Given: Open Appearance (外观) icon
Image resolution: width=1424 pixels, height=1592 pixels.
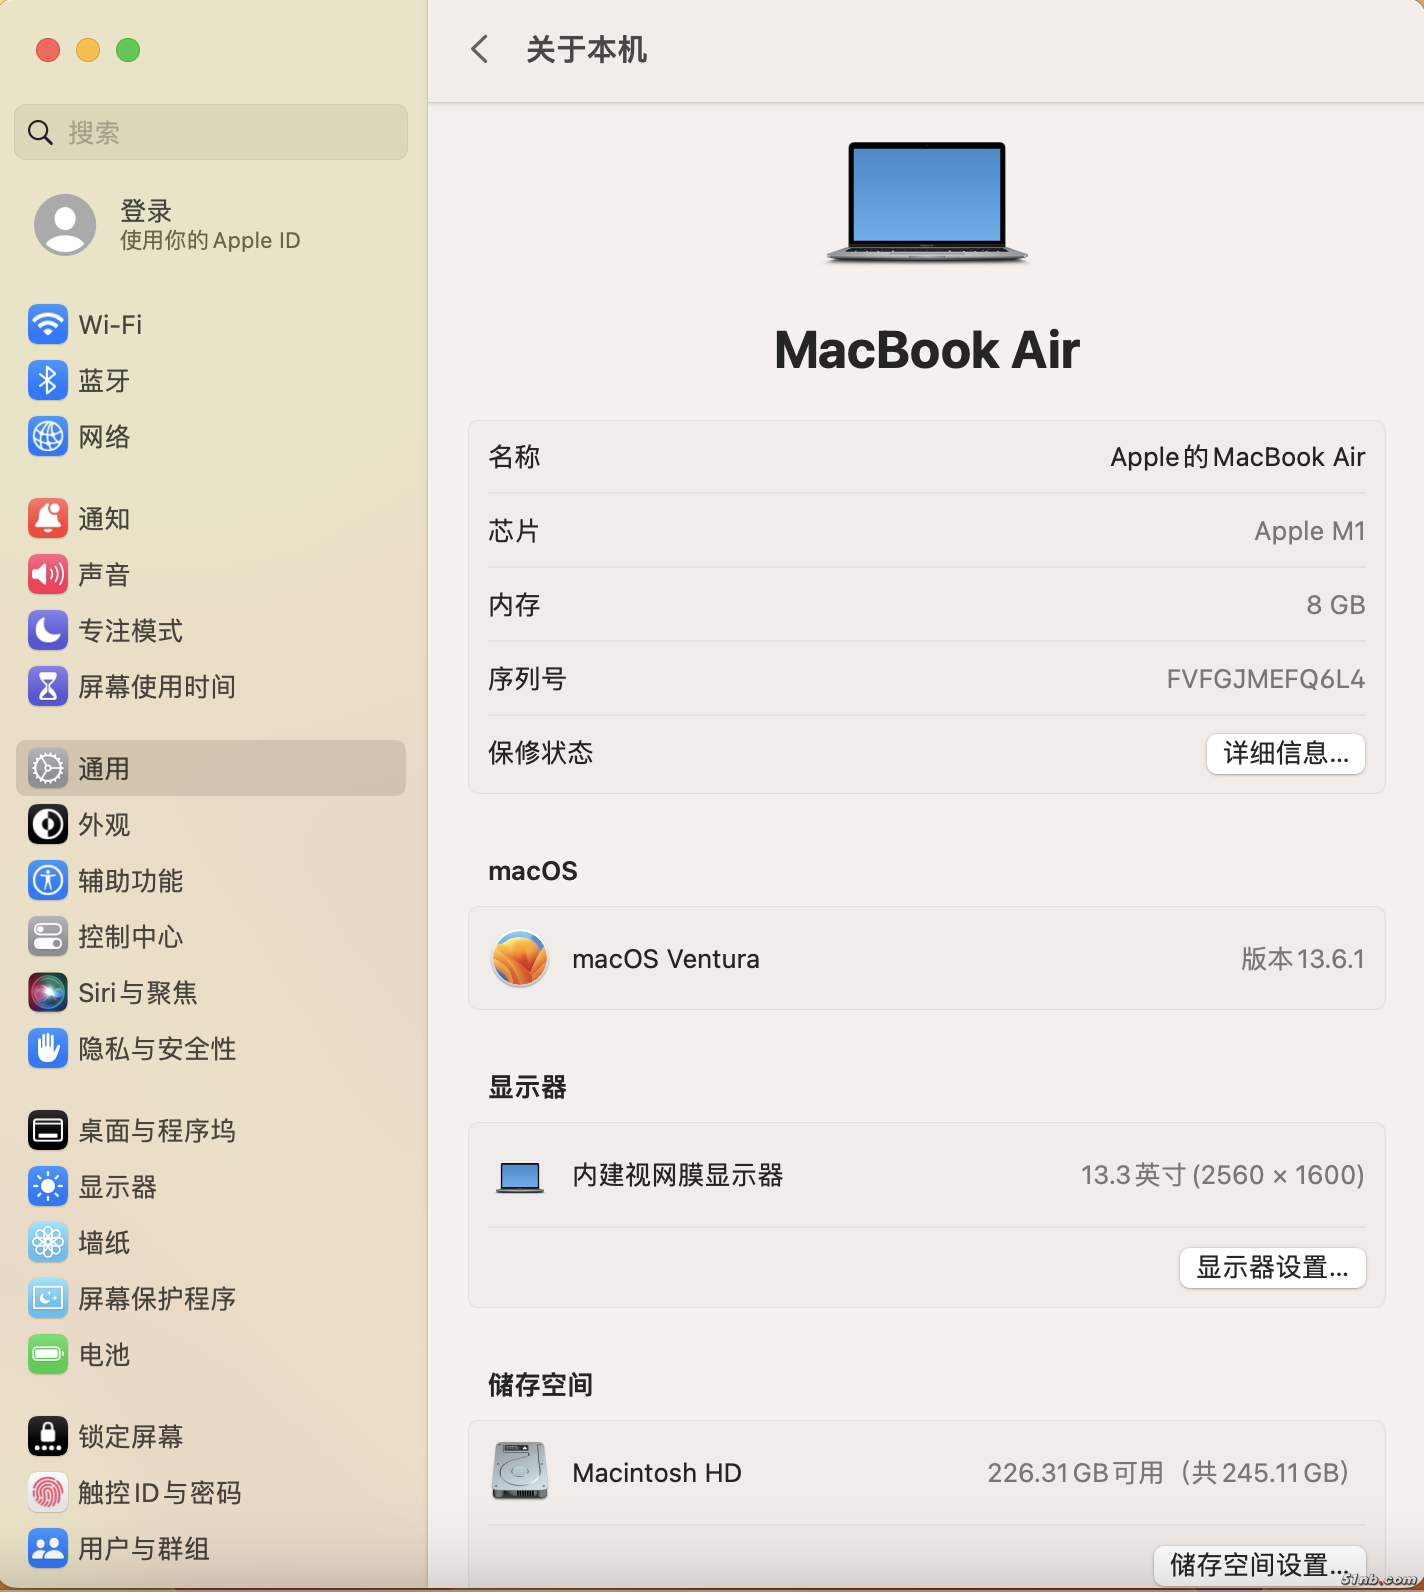Looking at the screenshot, I should click(x=48, y=825).
